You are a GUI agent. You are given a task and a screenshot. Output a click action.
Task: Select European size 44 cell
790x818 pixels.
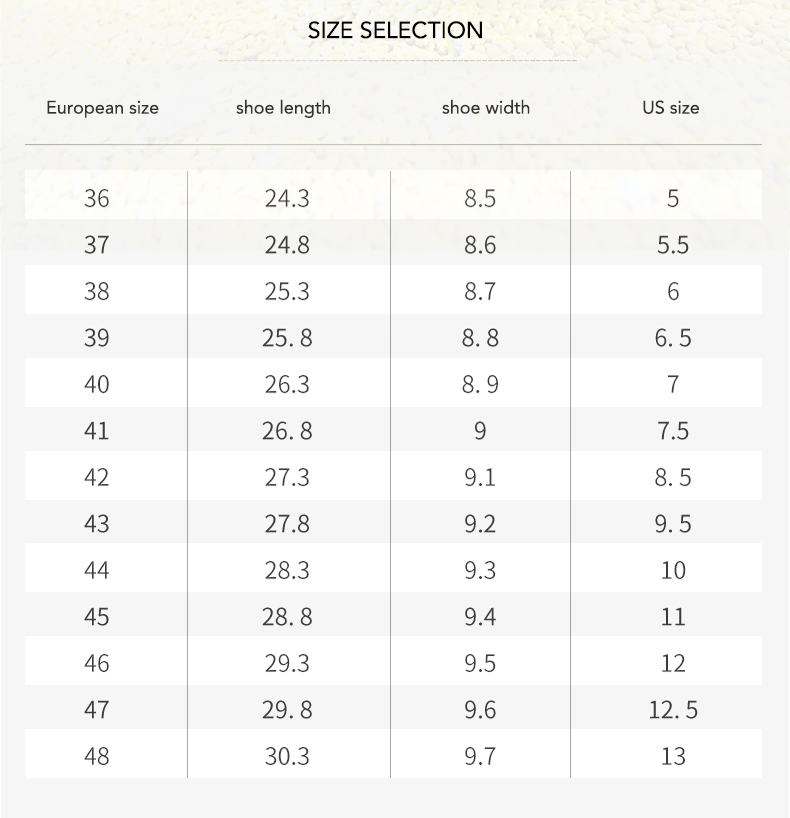click(97, 570)
